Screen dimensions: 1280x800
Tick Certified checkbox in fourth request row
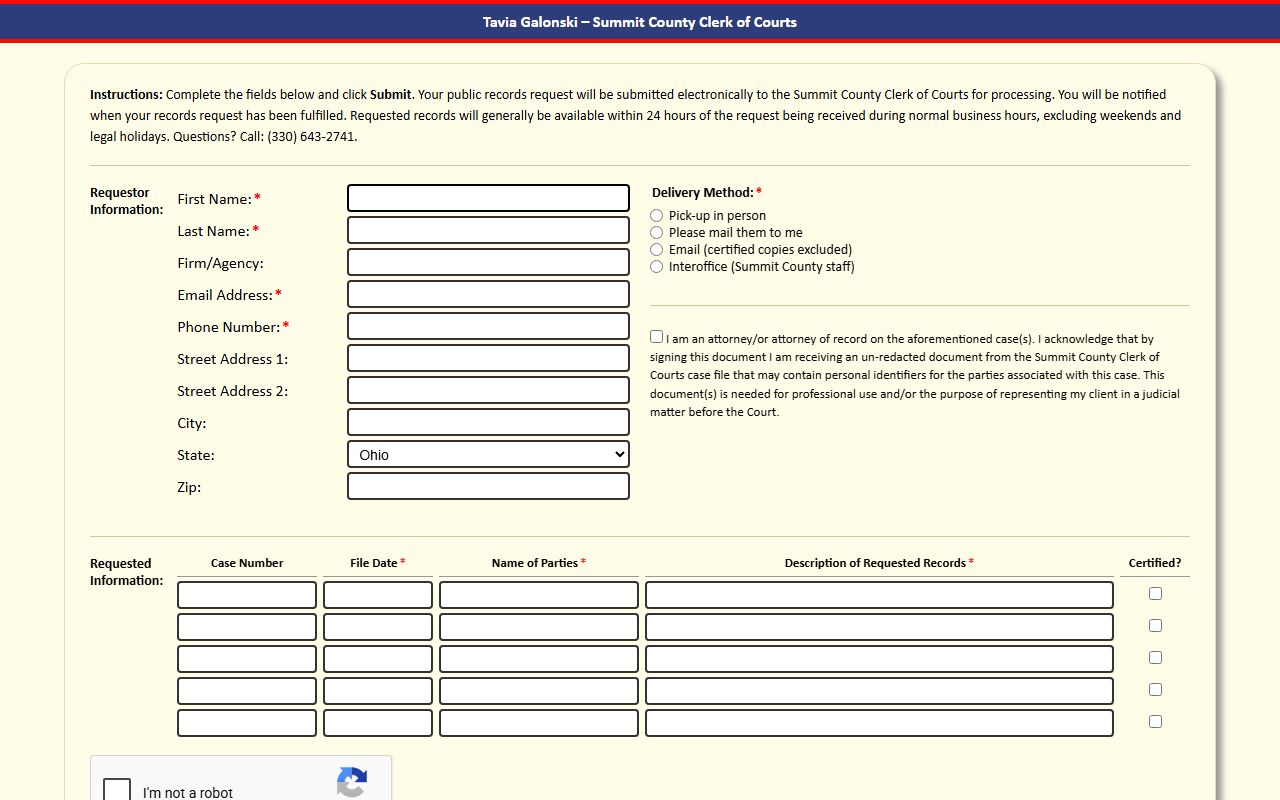click(1155, 690)
